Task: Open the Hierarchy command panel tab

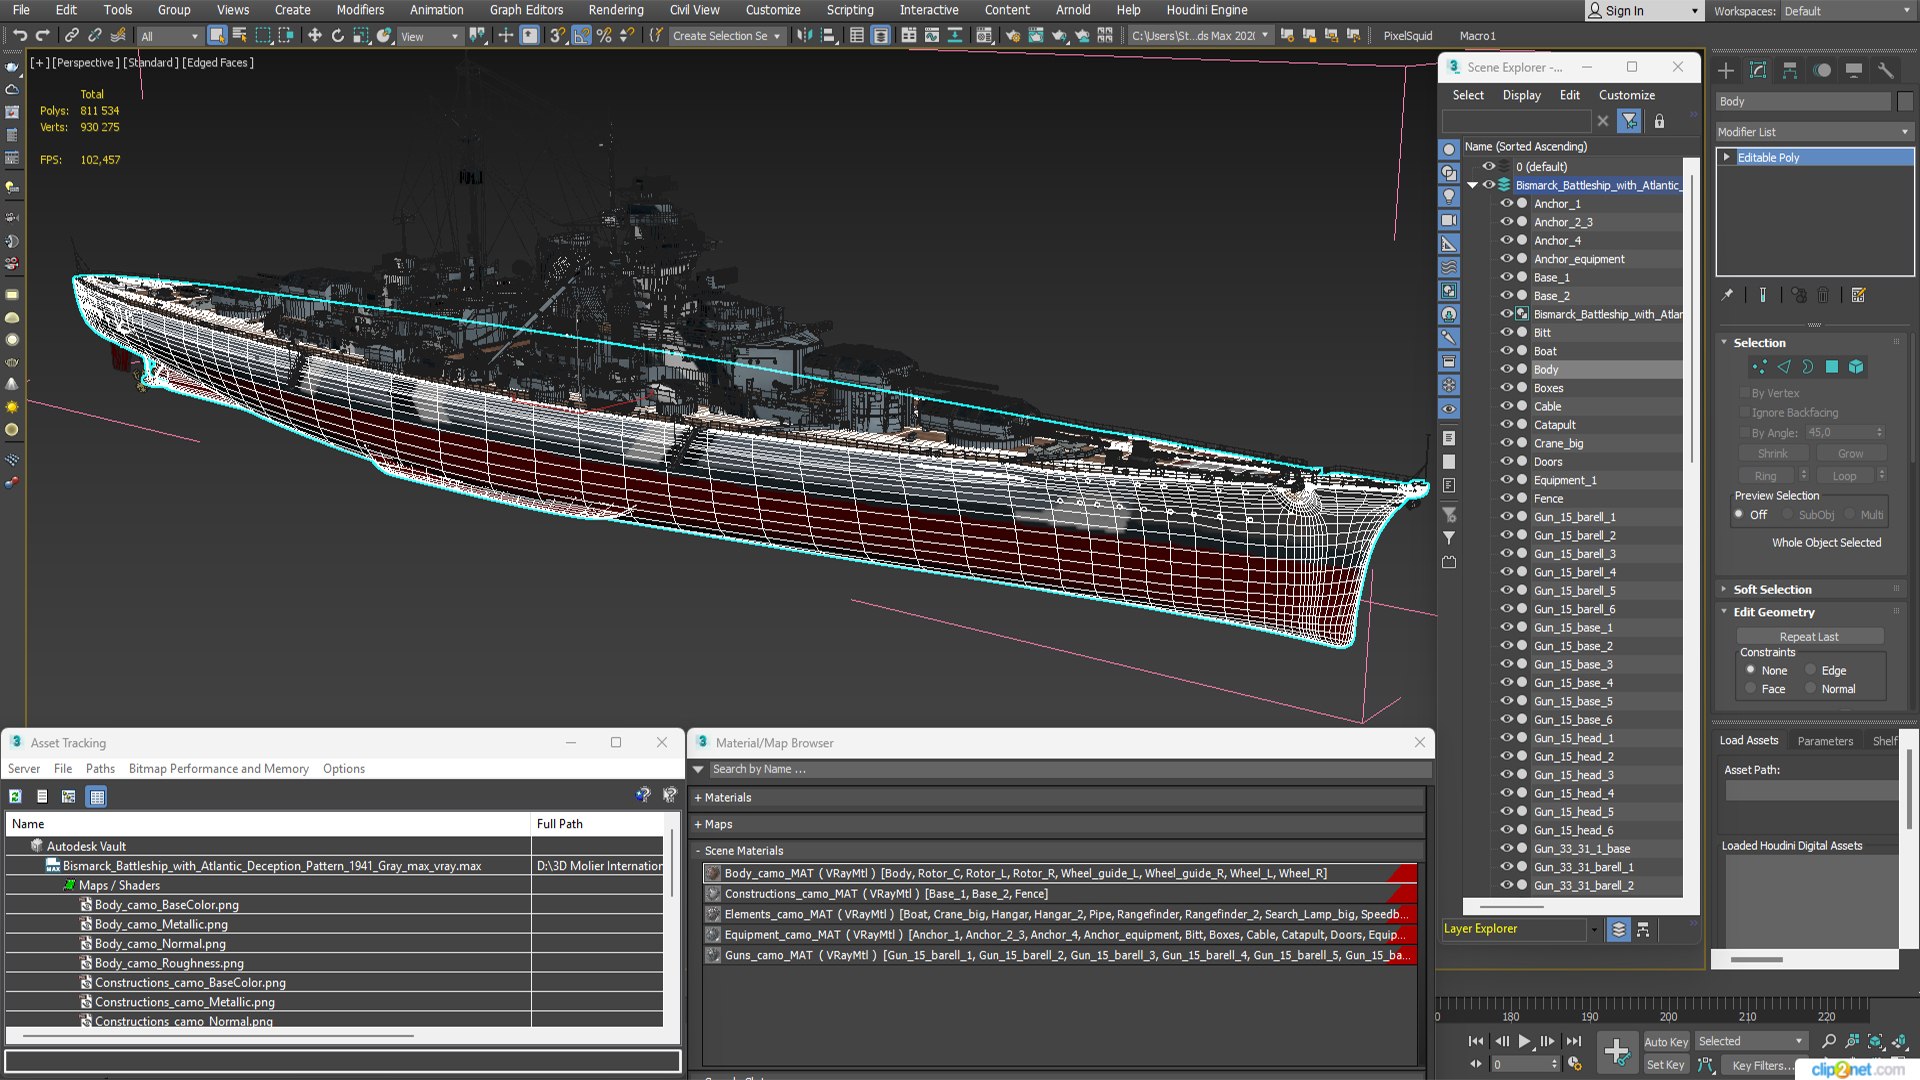Action: [x=1790, y=70]
